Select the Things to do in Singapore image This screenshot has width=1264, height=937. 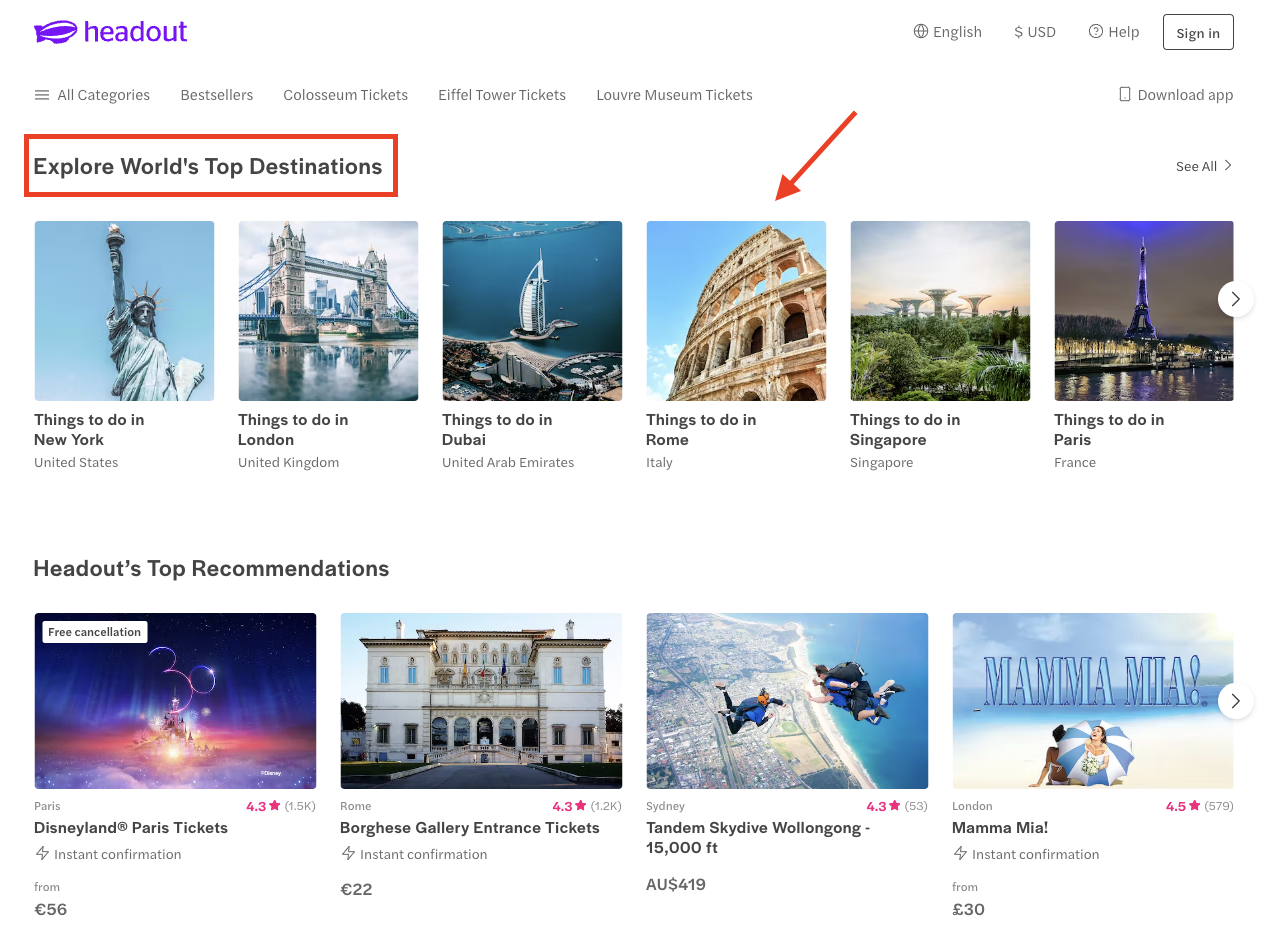pos(940,310)
